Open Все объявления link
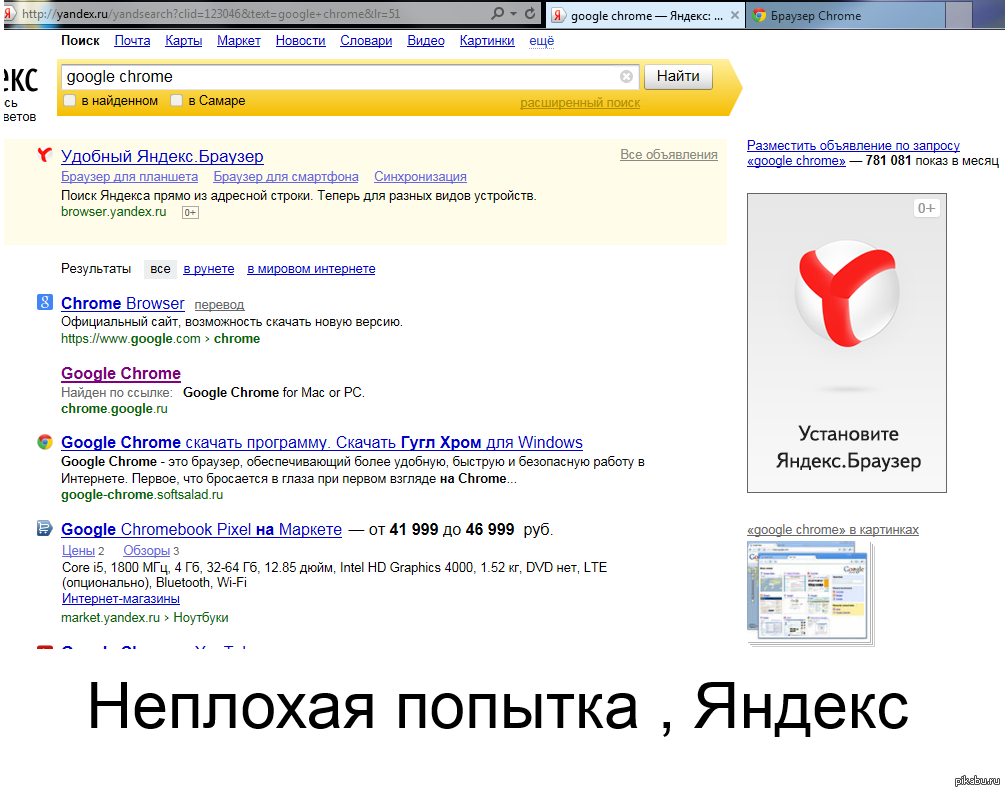 (669, 154)
